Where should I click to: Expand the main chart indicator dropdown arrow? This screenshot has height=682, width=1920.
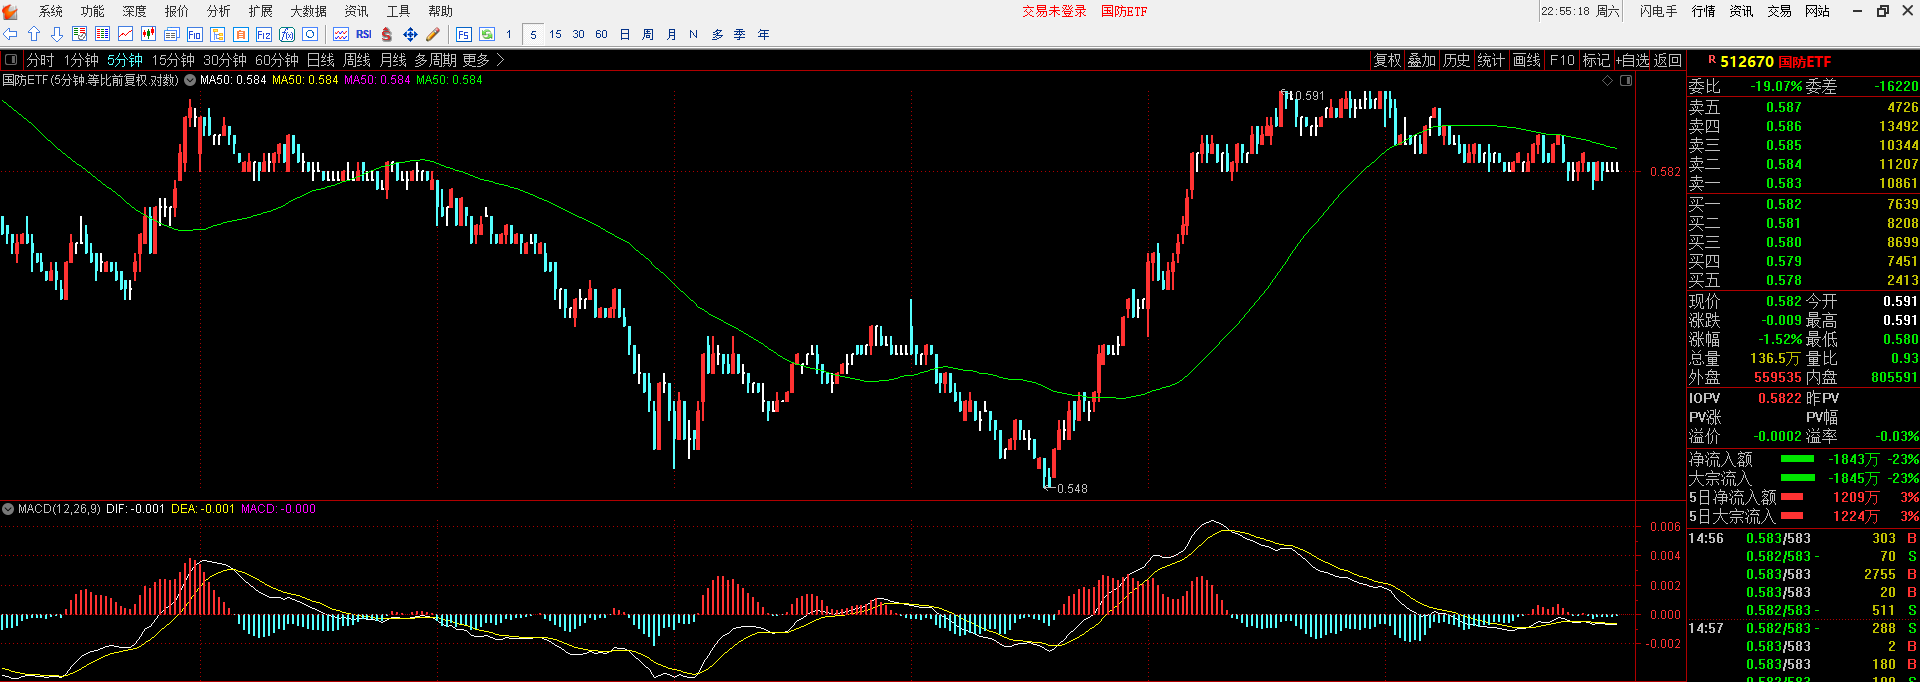coord(190,80)
